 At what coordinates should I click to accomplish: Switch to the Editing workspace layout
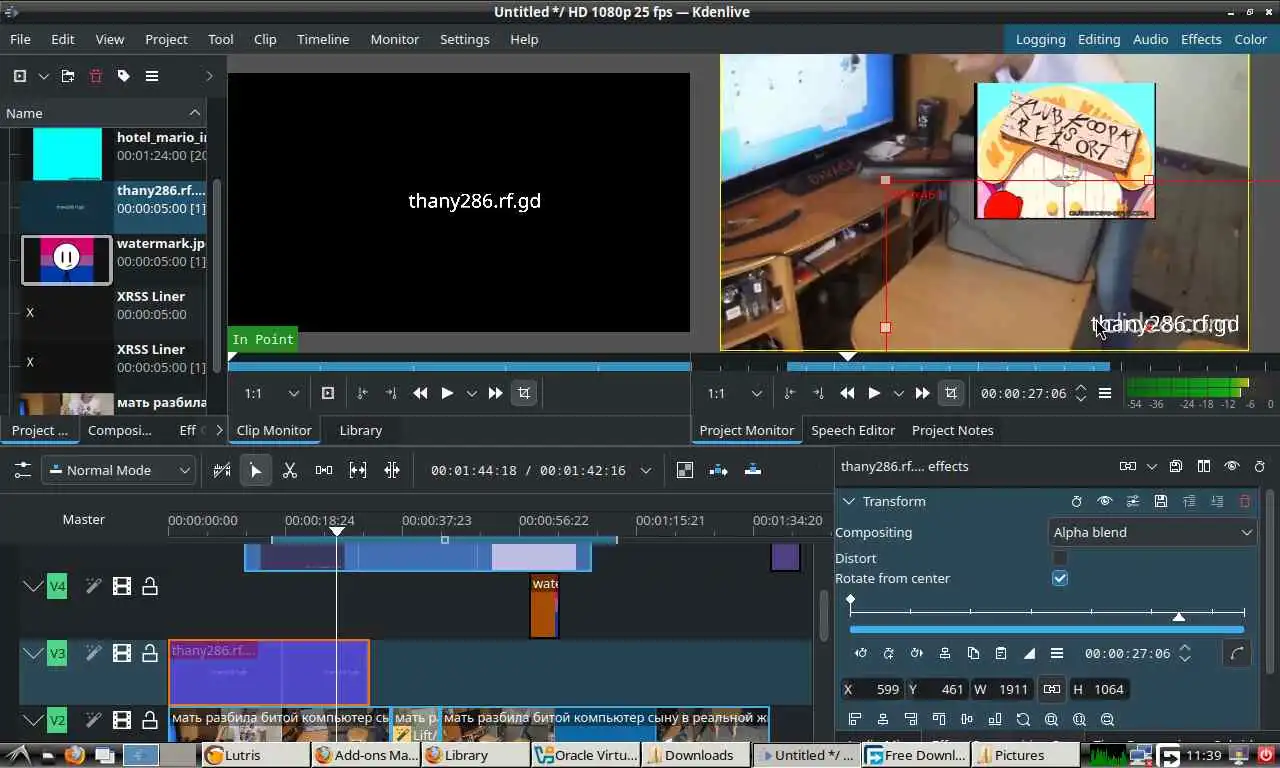tap(1099, 39)
